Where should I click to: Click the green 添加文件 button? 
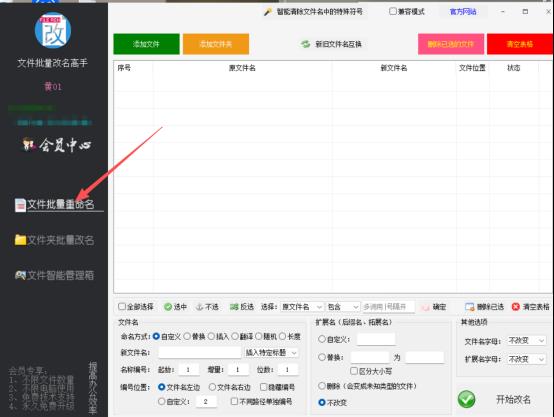click(x=146, y=44)
